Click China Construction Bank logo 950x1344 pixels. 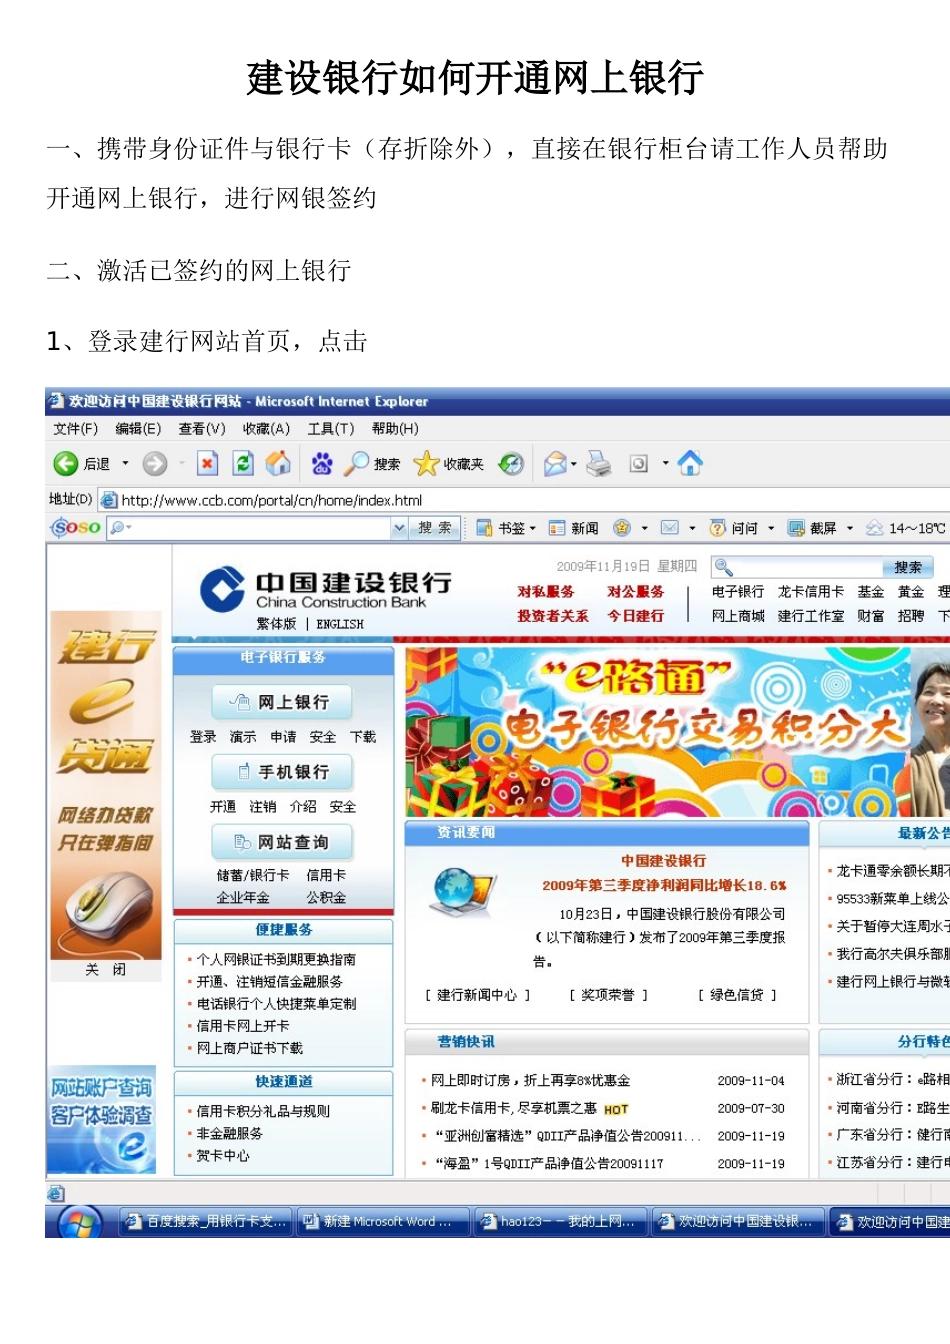(325, 590)
